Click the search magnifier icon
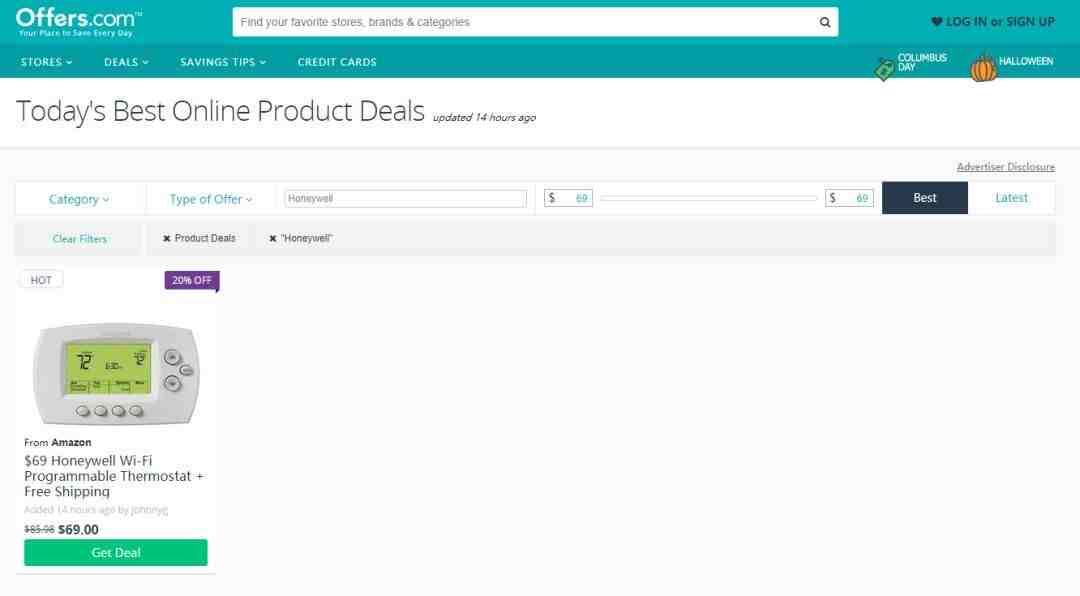Viewport: 1080px width, 596px height. click(x=824, y=22)
